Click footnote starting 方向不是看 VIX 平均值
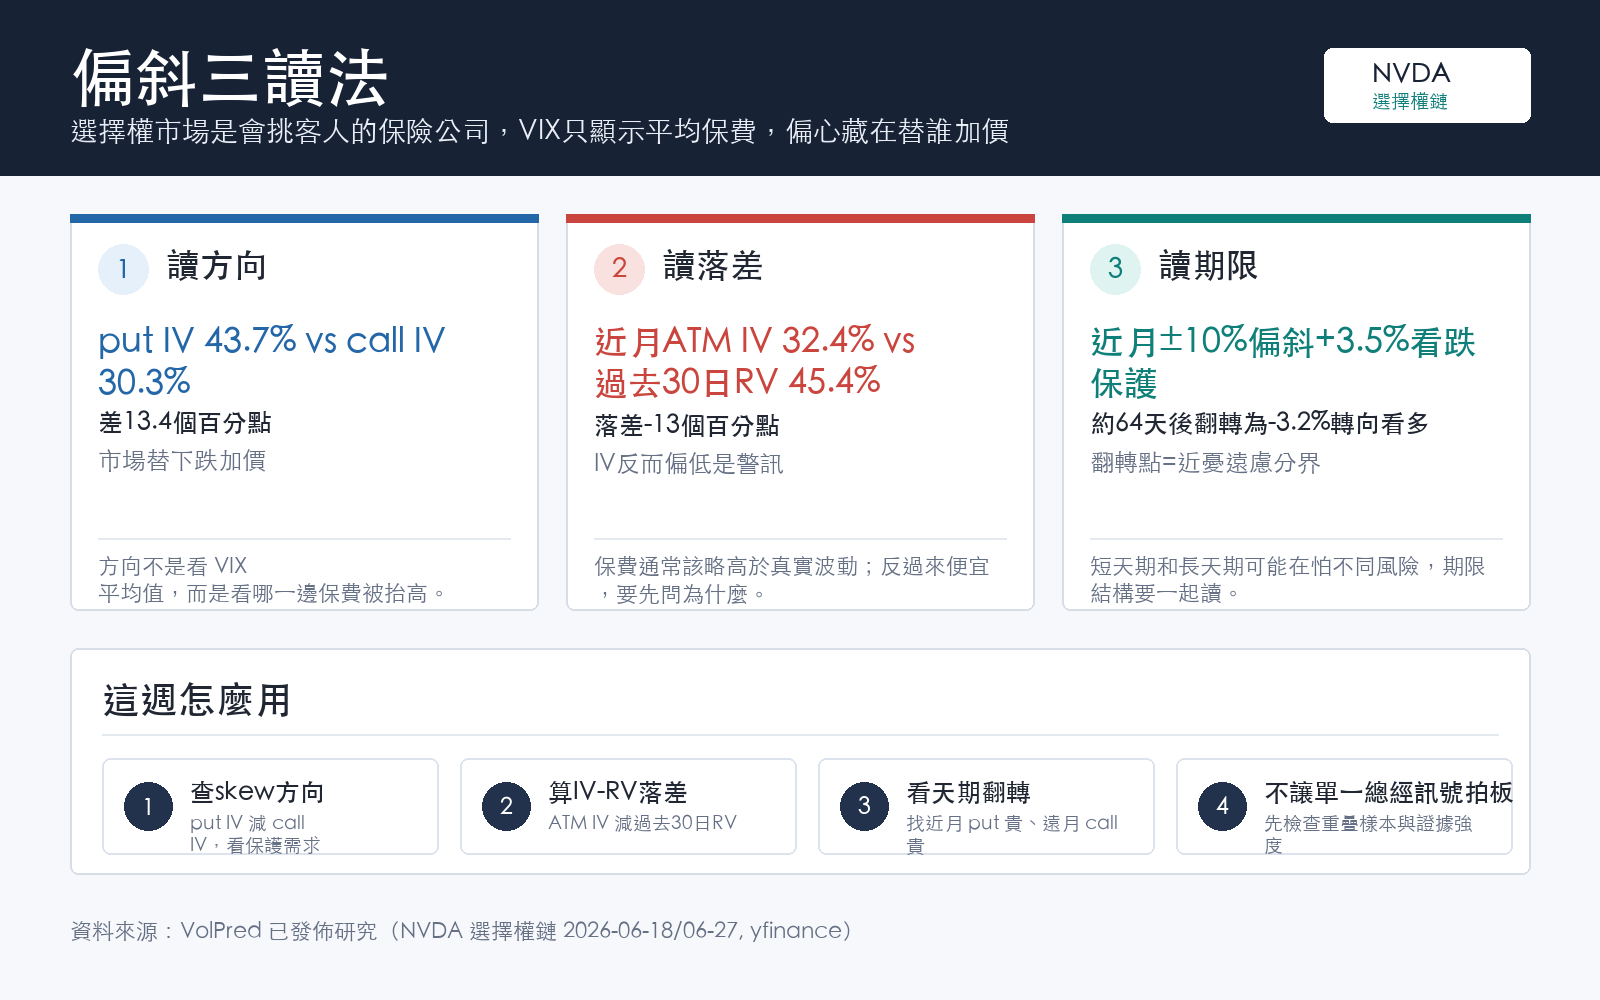 [x=272, y=580]
